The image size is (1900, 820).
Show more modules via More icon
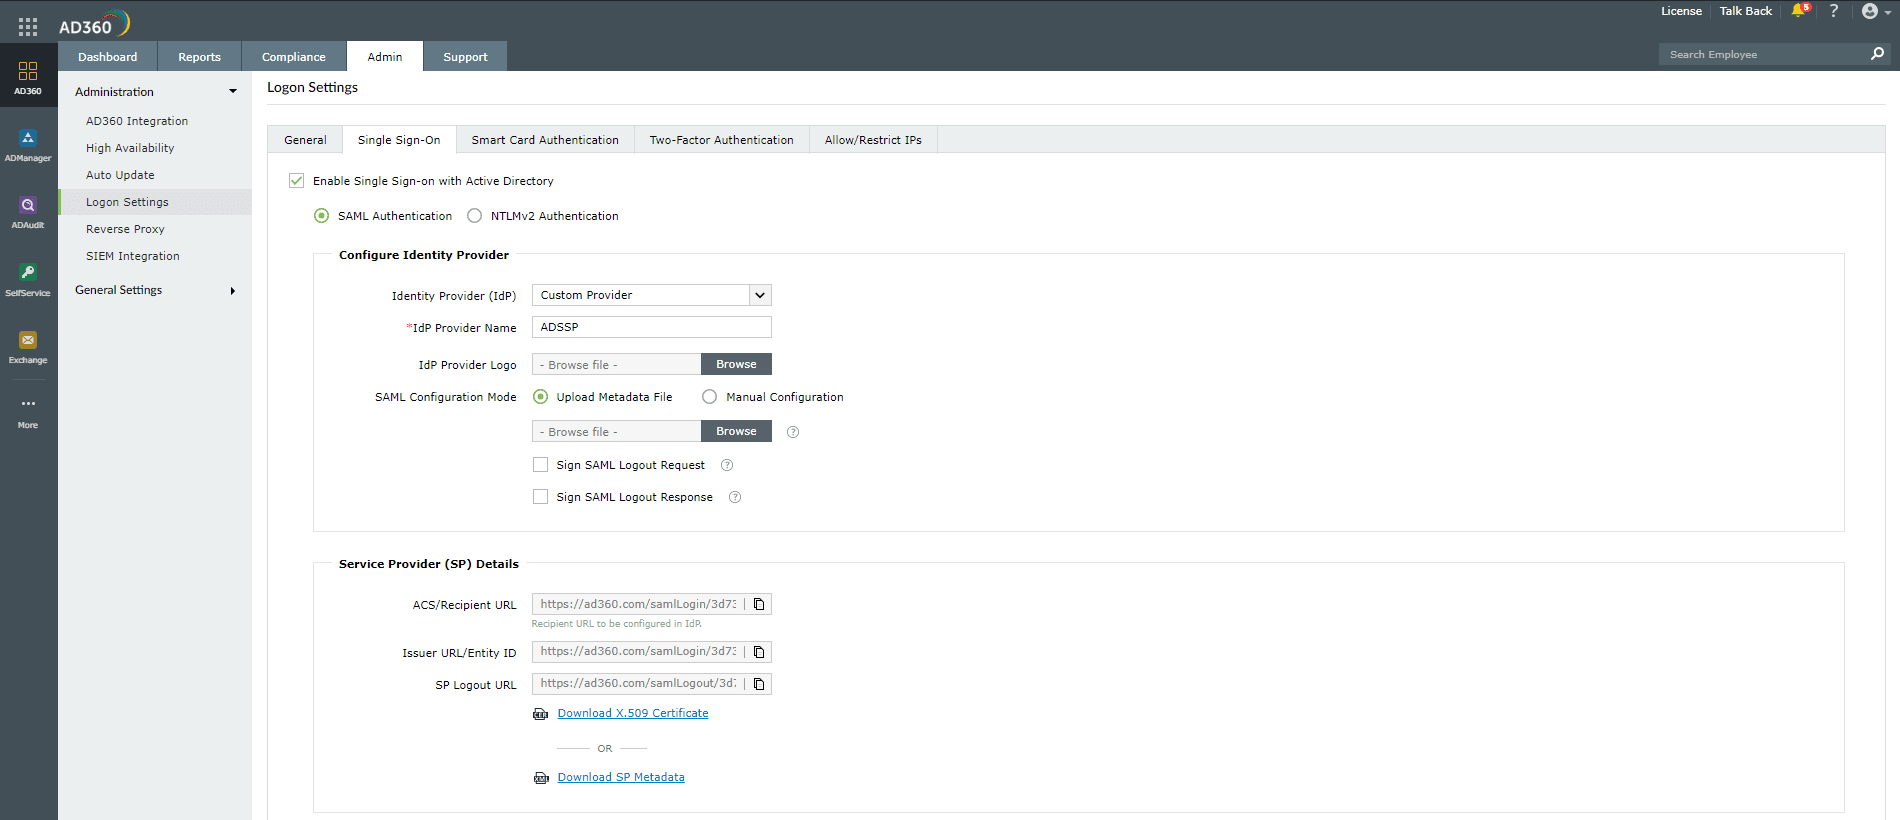(28, 412)
